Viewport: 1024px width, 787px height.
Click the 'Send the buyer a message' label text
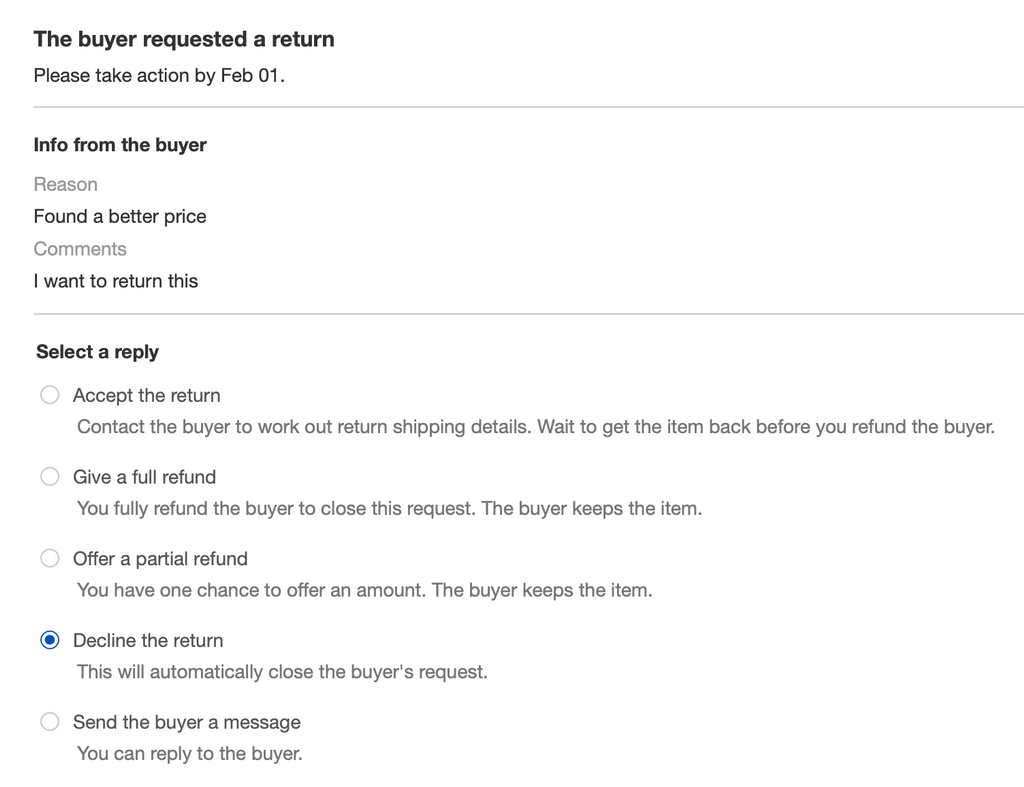click(x=186, y=722)
